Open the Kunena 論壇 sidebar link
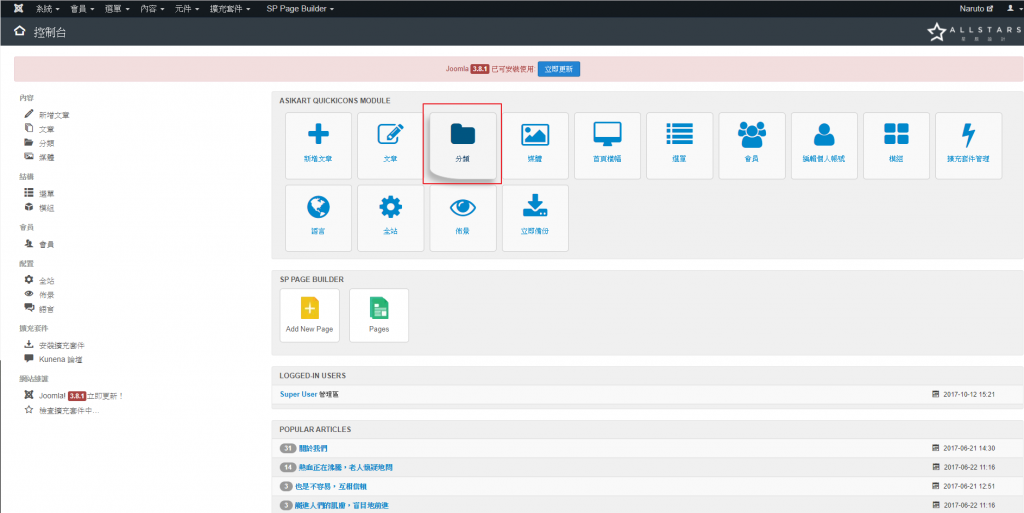 tap(60, 358)
